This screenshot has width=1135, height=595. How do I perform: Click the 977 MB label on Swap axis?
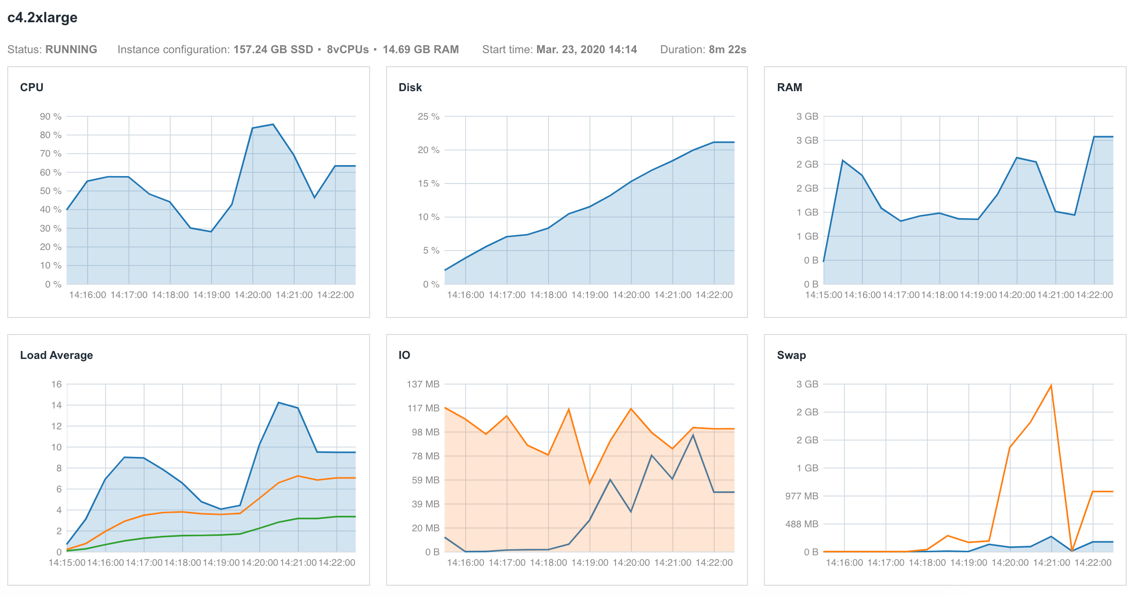click(x=801, y=497)
